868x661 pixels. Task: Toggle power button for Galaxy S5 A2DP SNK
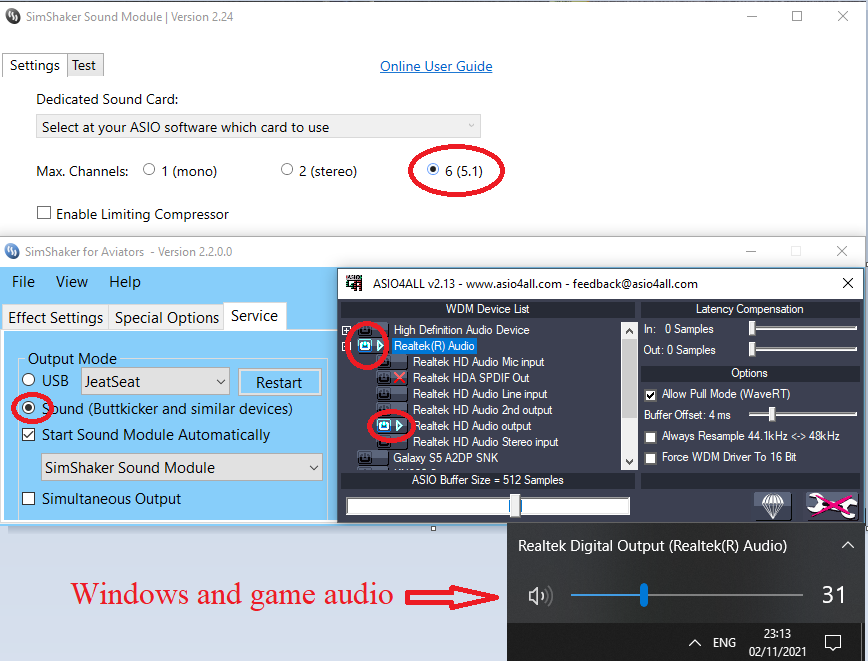click(365, 458)
